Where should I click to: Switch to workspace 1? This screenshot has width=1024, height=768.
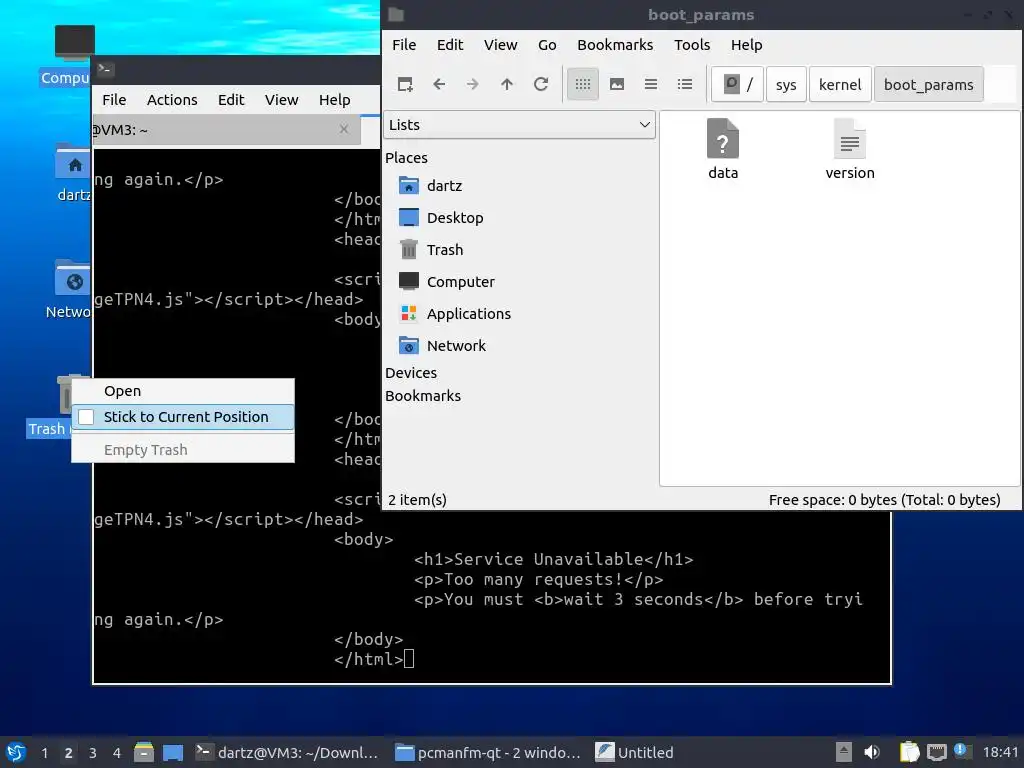[44, 752]
